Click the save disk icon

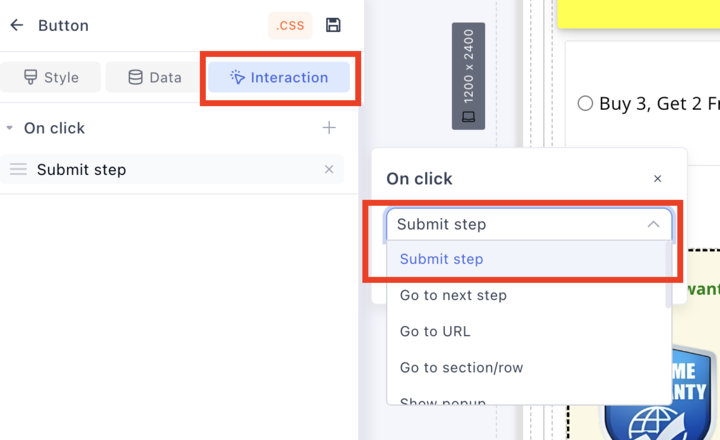334,26
